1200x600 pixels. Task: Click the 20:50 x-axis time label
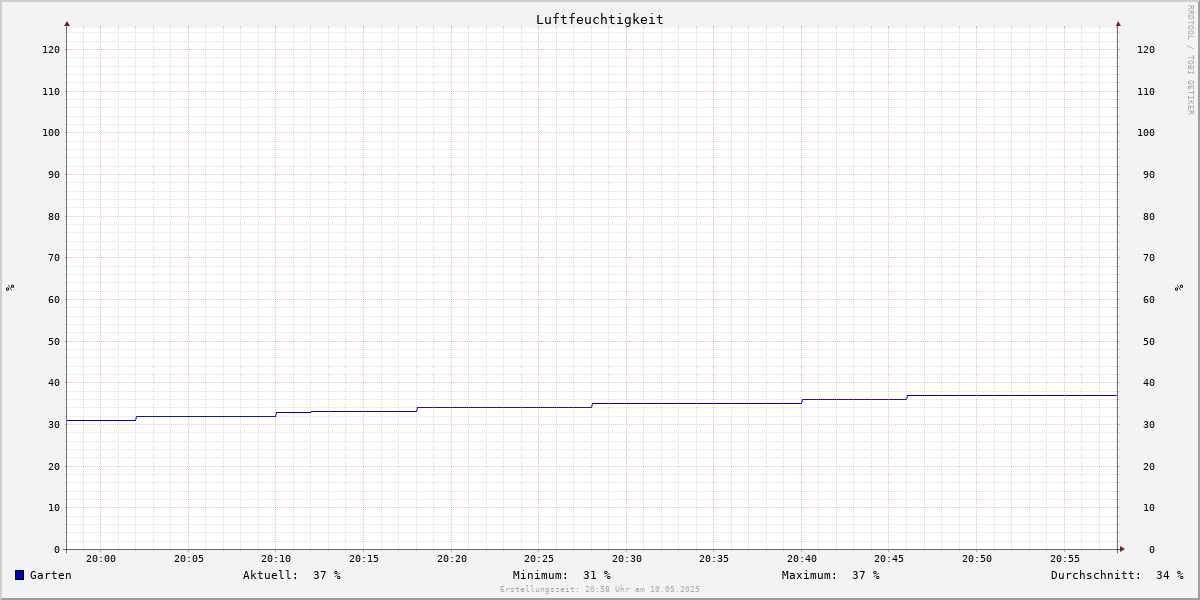977,559
